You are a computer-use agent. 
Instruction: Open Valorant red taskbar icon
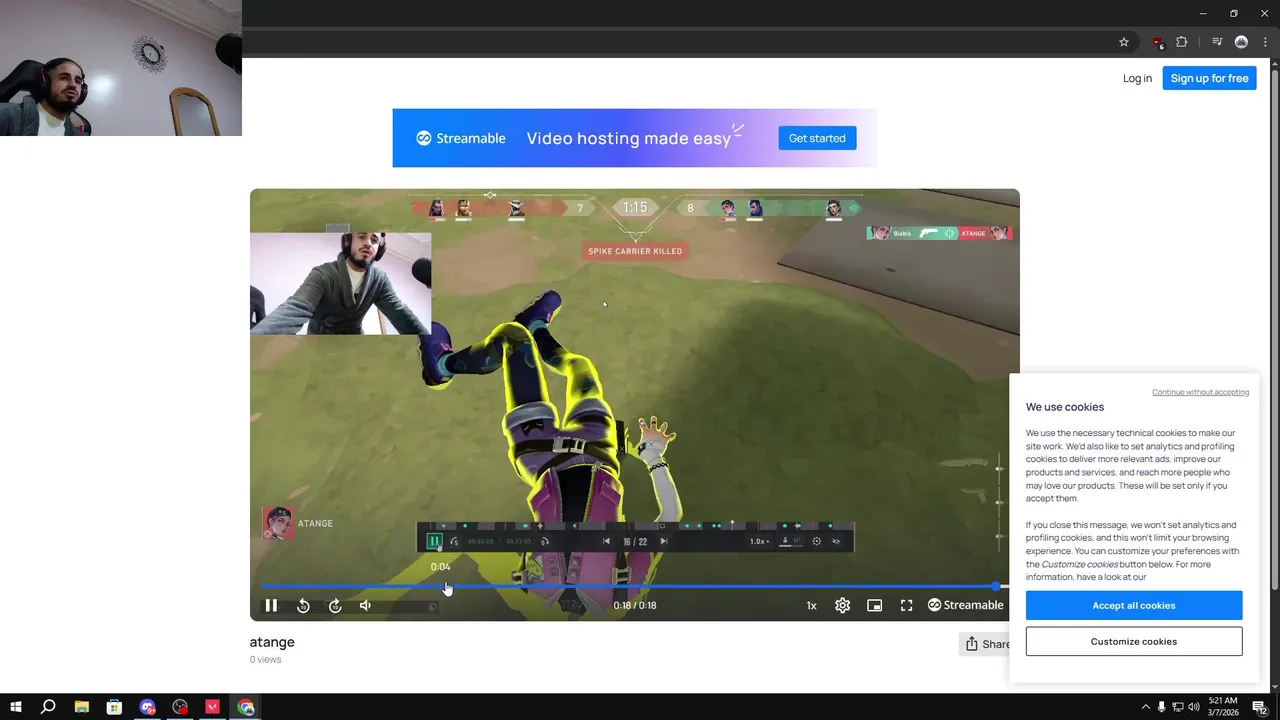pyautogui.click(x=213, y=707)
